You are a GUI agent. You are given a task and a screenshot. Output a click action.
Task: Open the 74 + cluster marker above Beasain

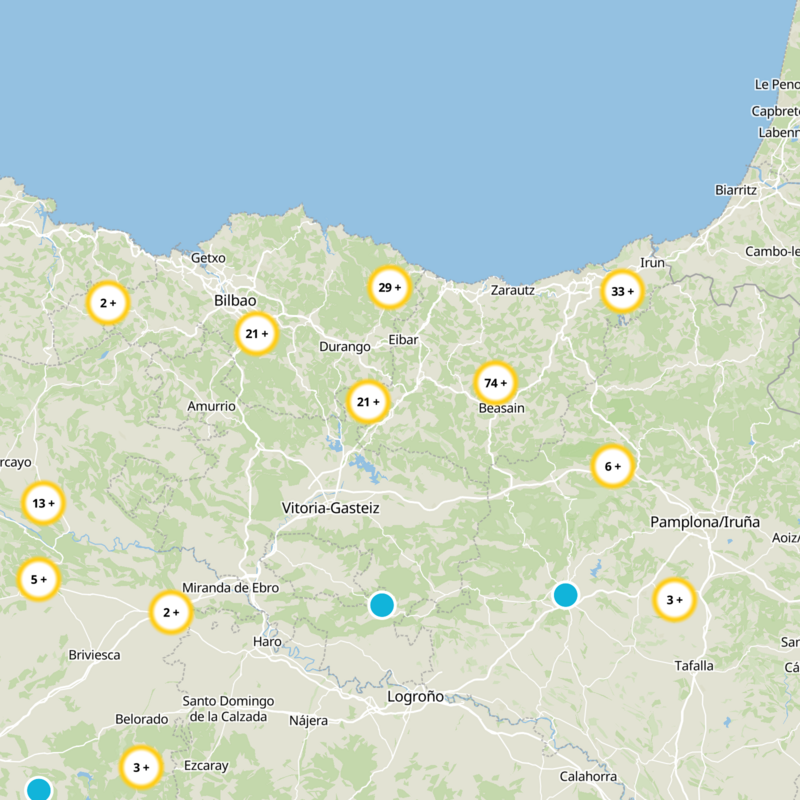(495, 383)
